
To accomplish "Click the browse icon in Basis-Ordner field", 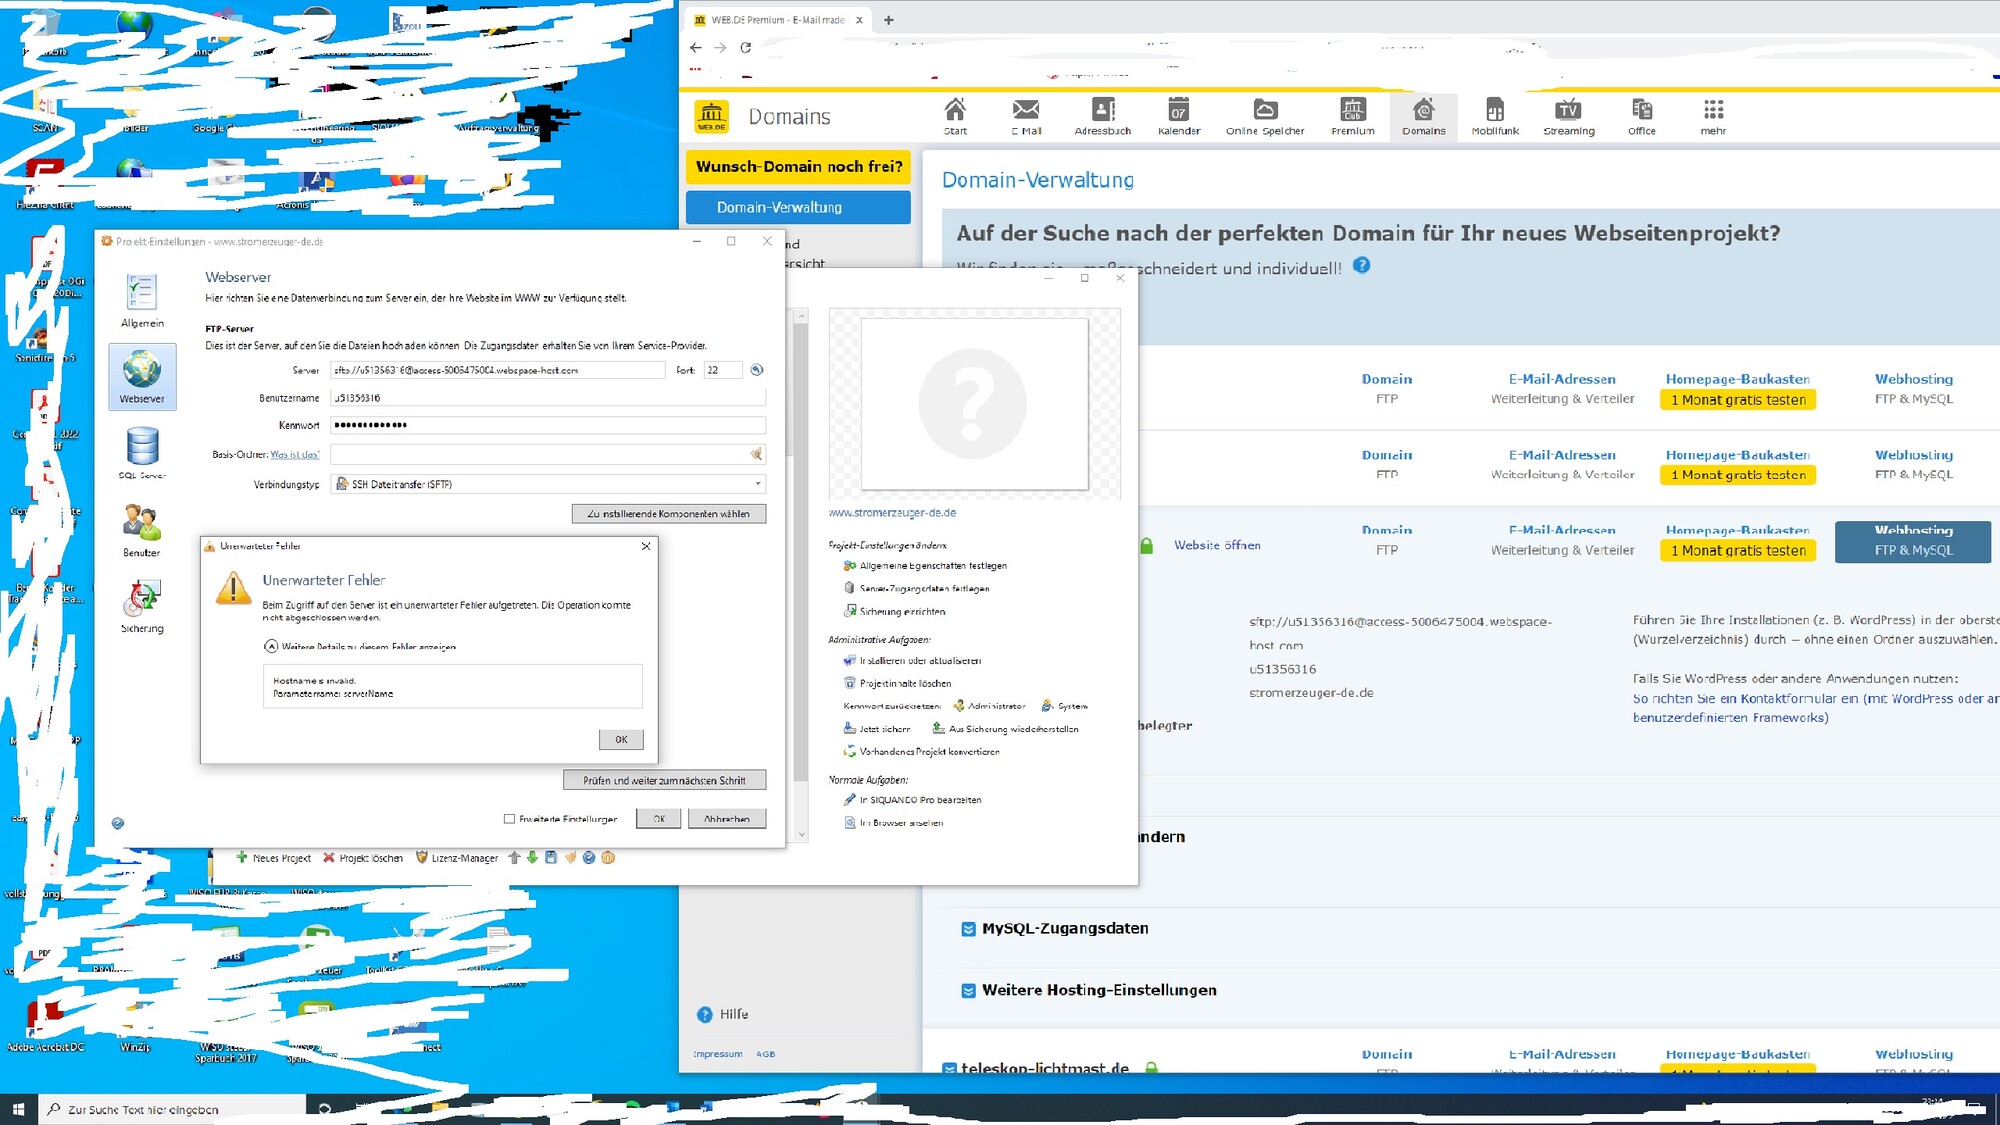I will click(756, 454).
